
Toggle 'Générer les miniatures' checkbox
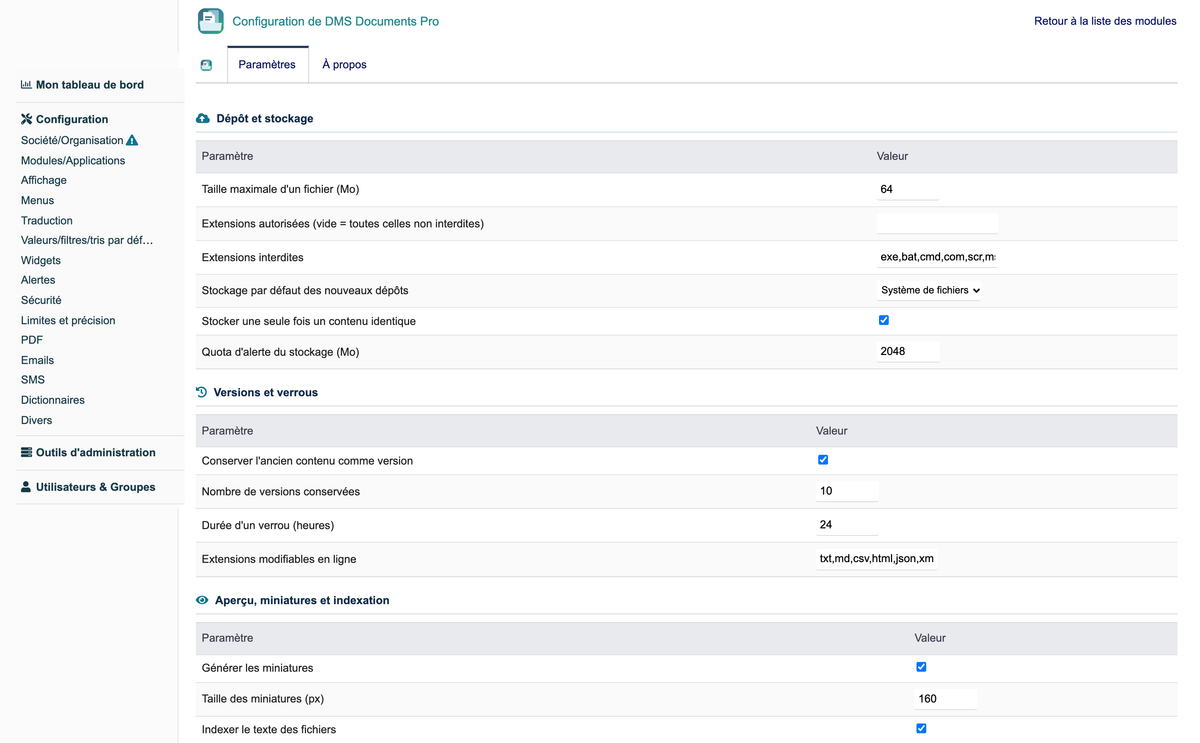pos(921,667)
